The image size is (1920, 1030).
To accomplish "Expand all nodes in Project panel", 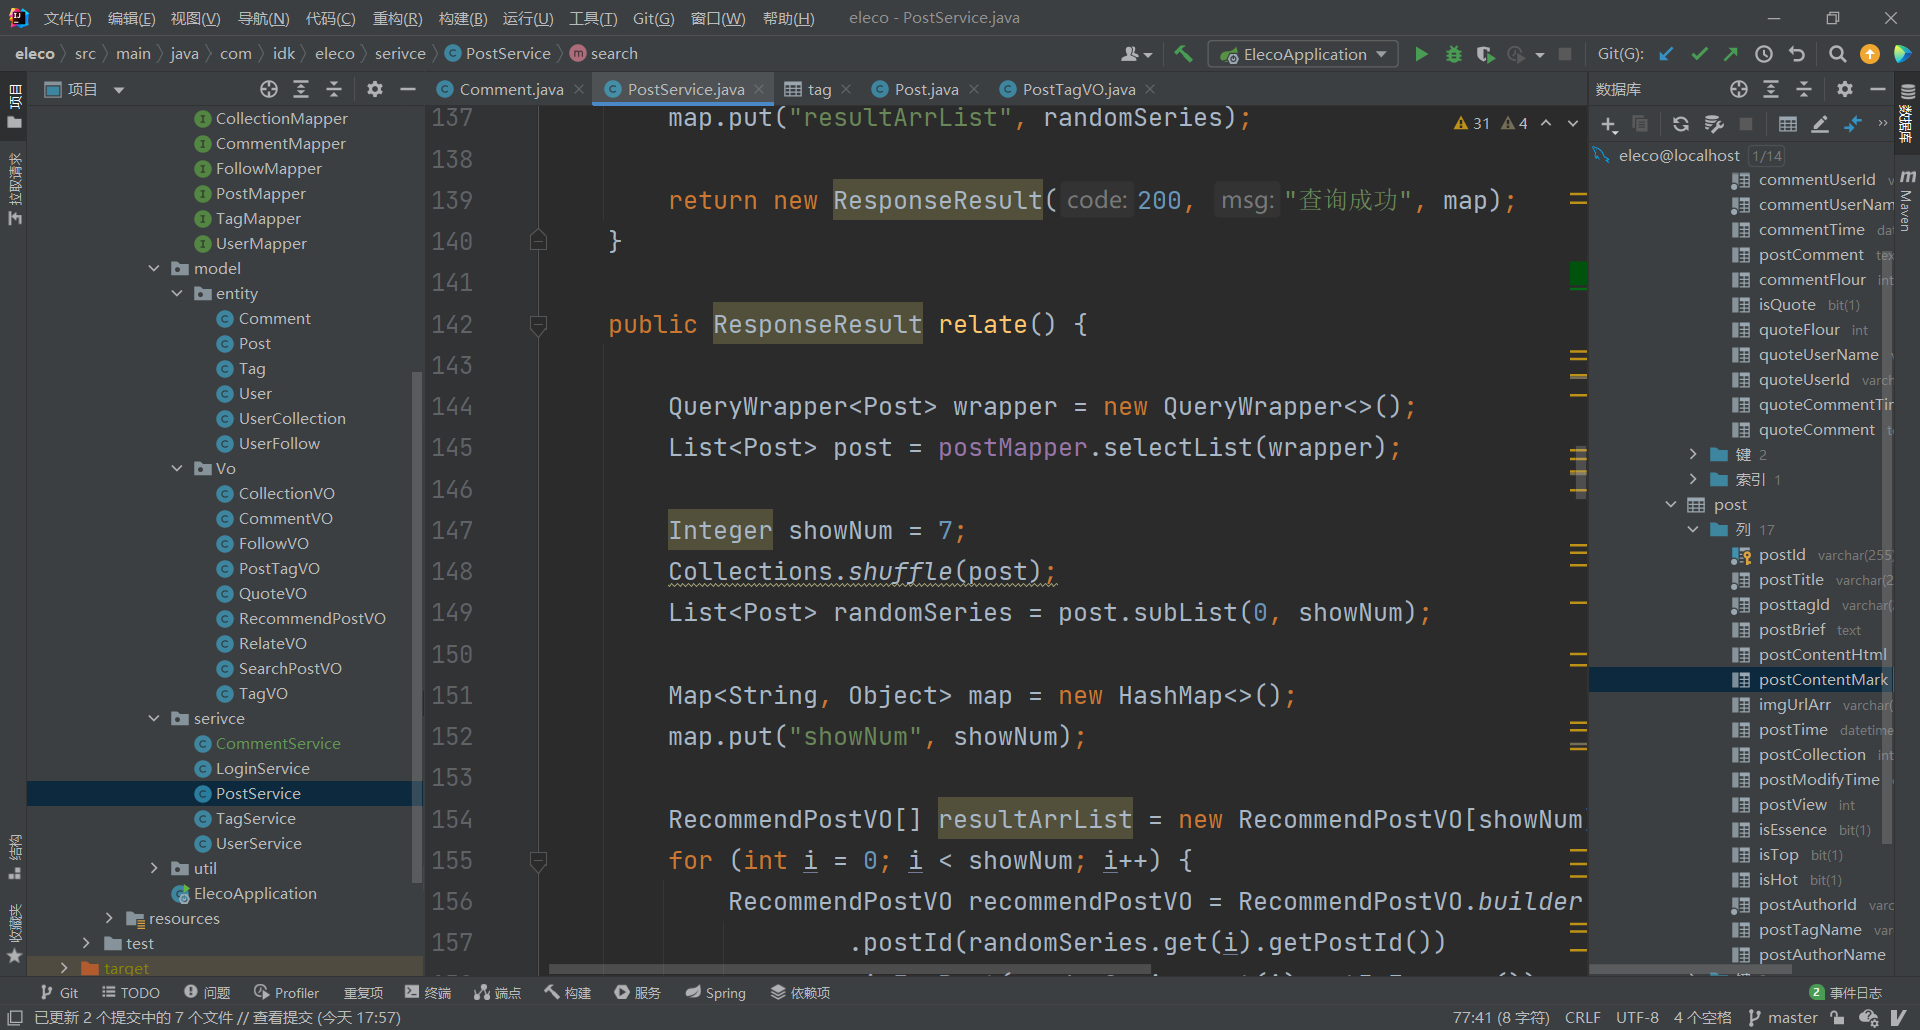I will tap(301, 89).
